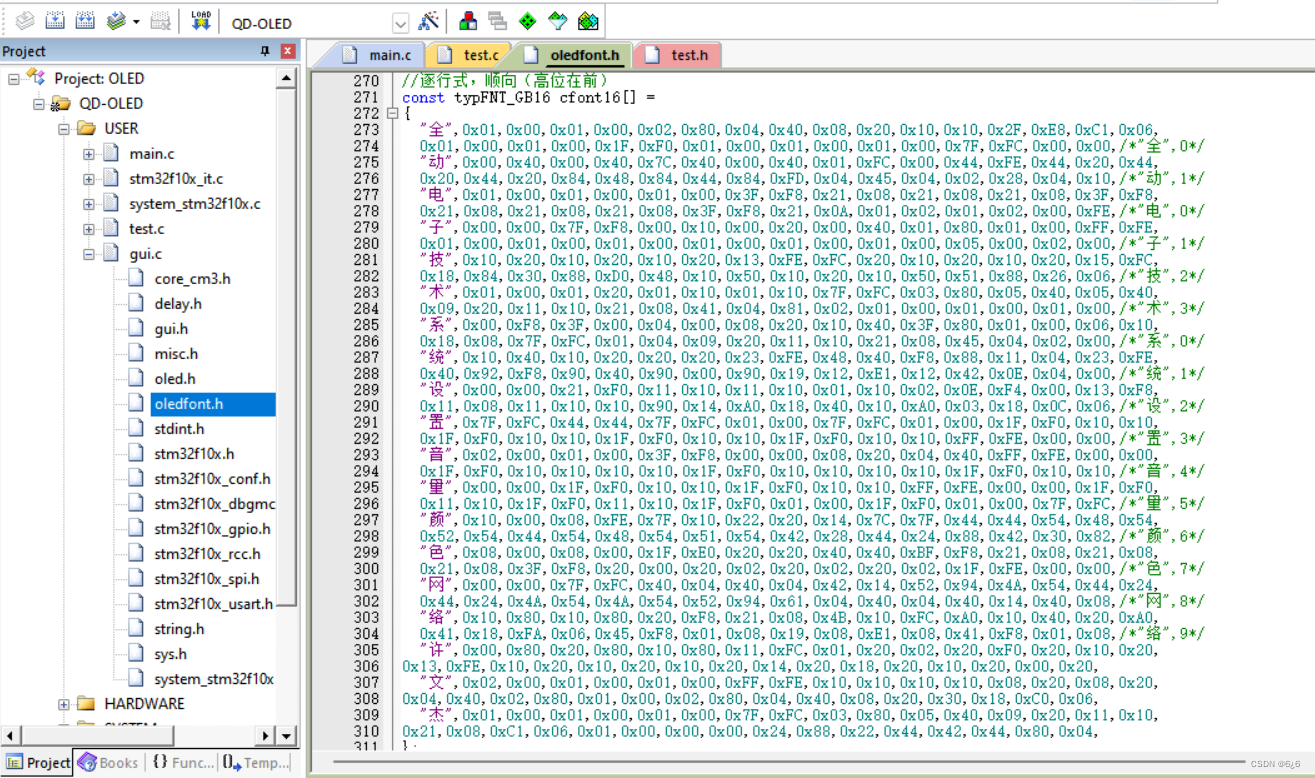Select stdint.h header file
Image resolution: width=1315 pixels, height=778 pixels.
coord(179,429)
